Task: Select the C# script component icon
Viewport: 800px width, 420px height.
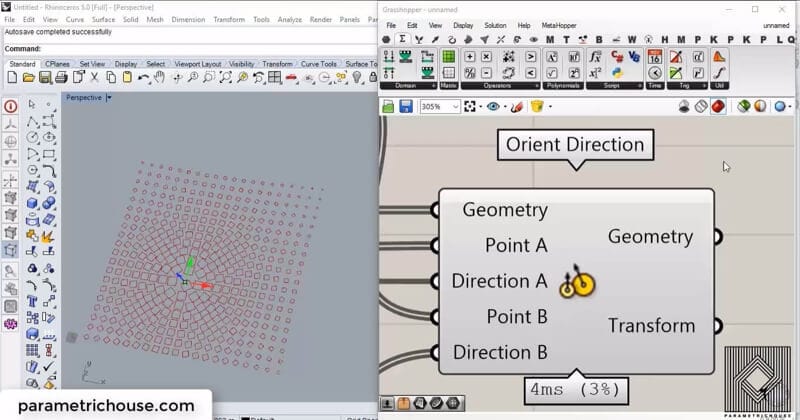Action: (x=618, y=57)
